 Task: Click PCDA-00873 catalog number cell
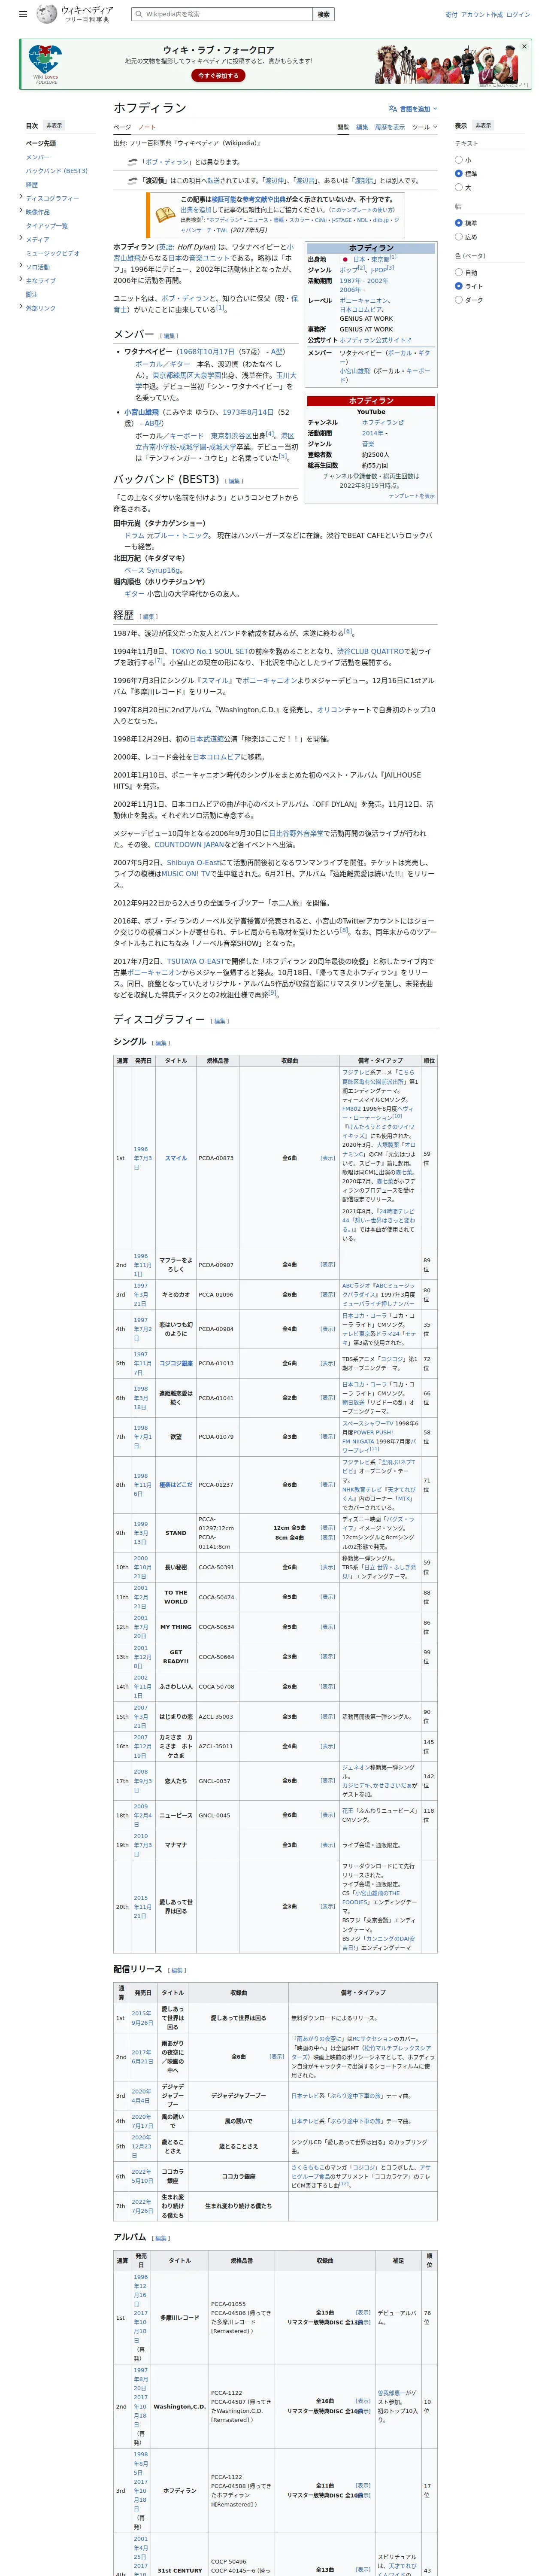(217, 1158)
